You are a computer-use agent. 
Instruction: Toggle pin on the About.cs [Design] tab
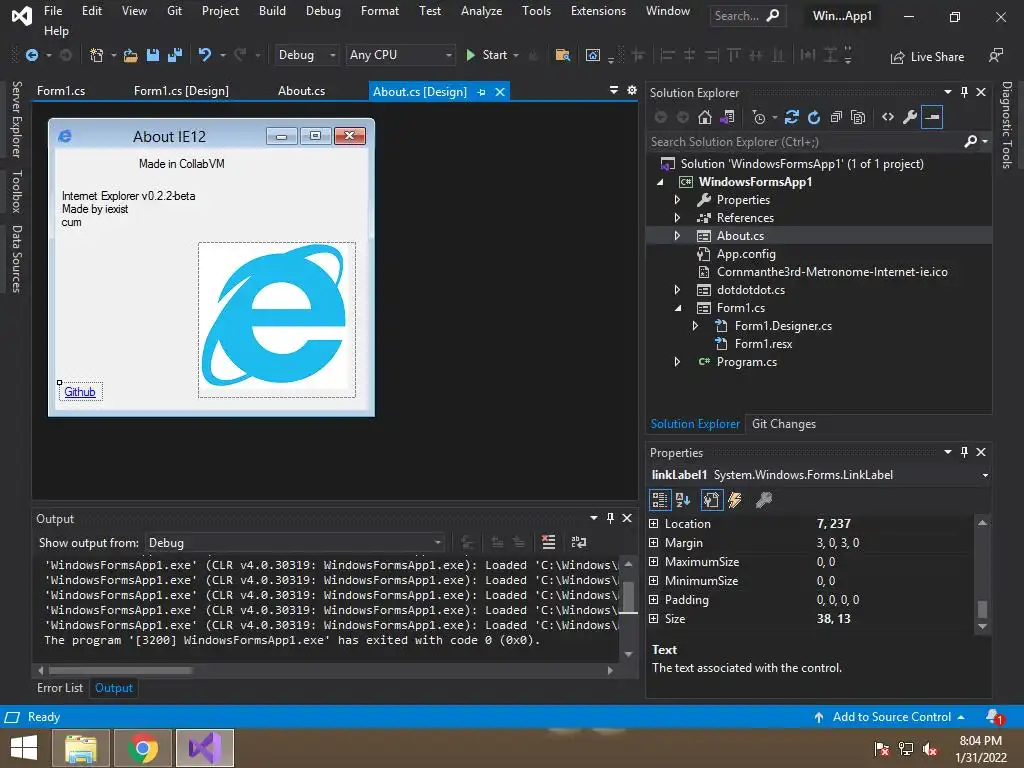point(481,92)
